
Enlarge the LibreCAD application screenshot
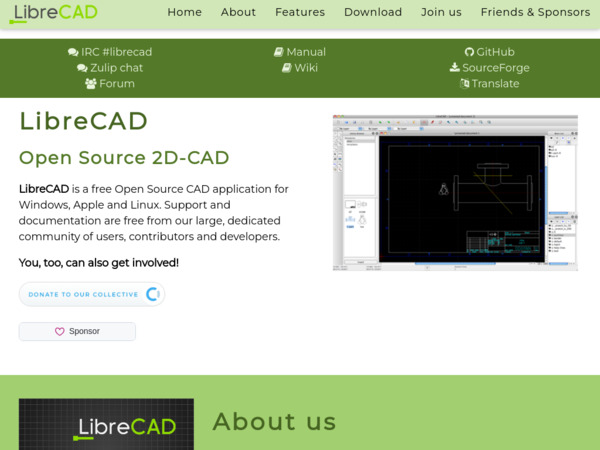coord(455,192)
